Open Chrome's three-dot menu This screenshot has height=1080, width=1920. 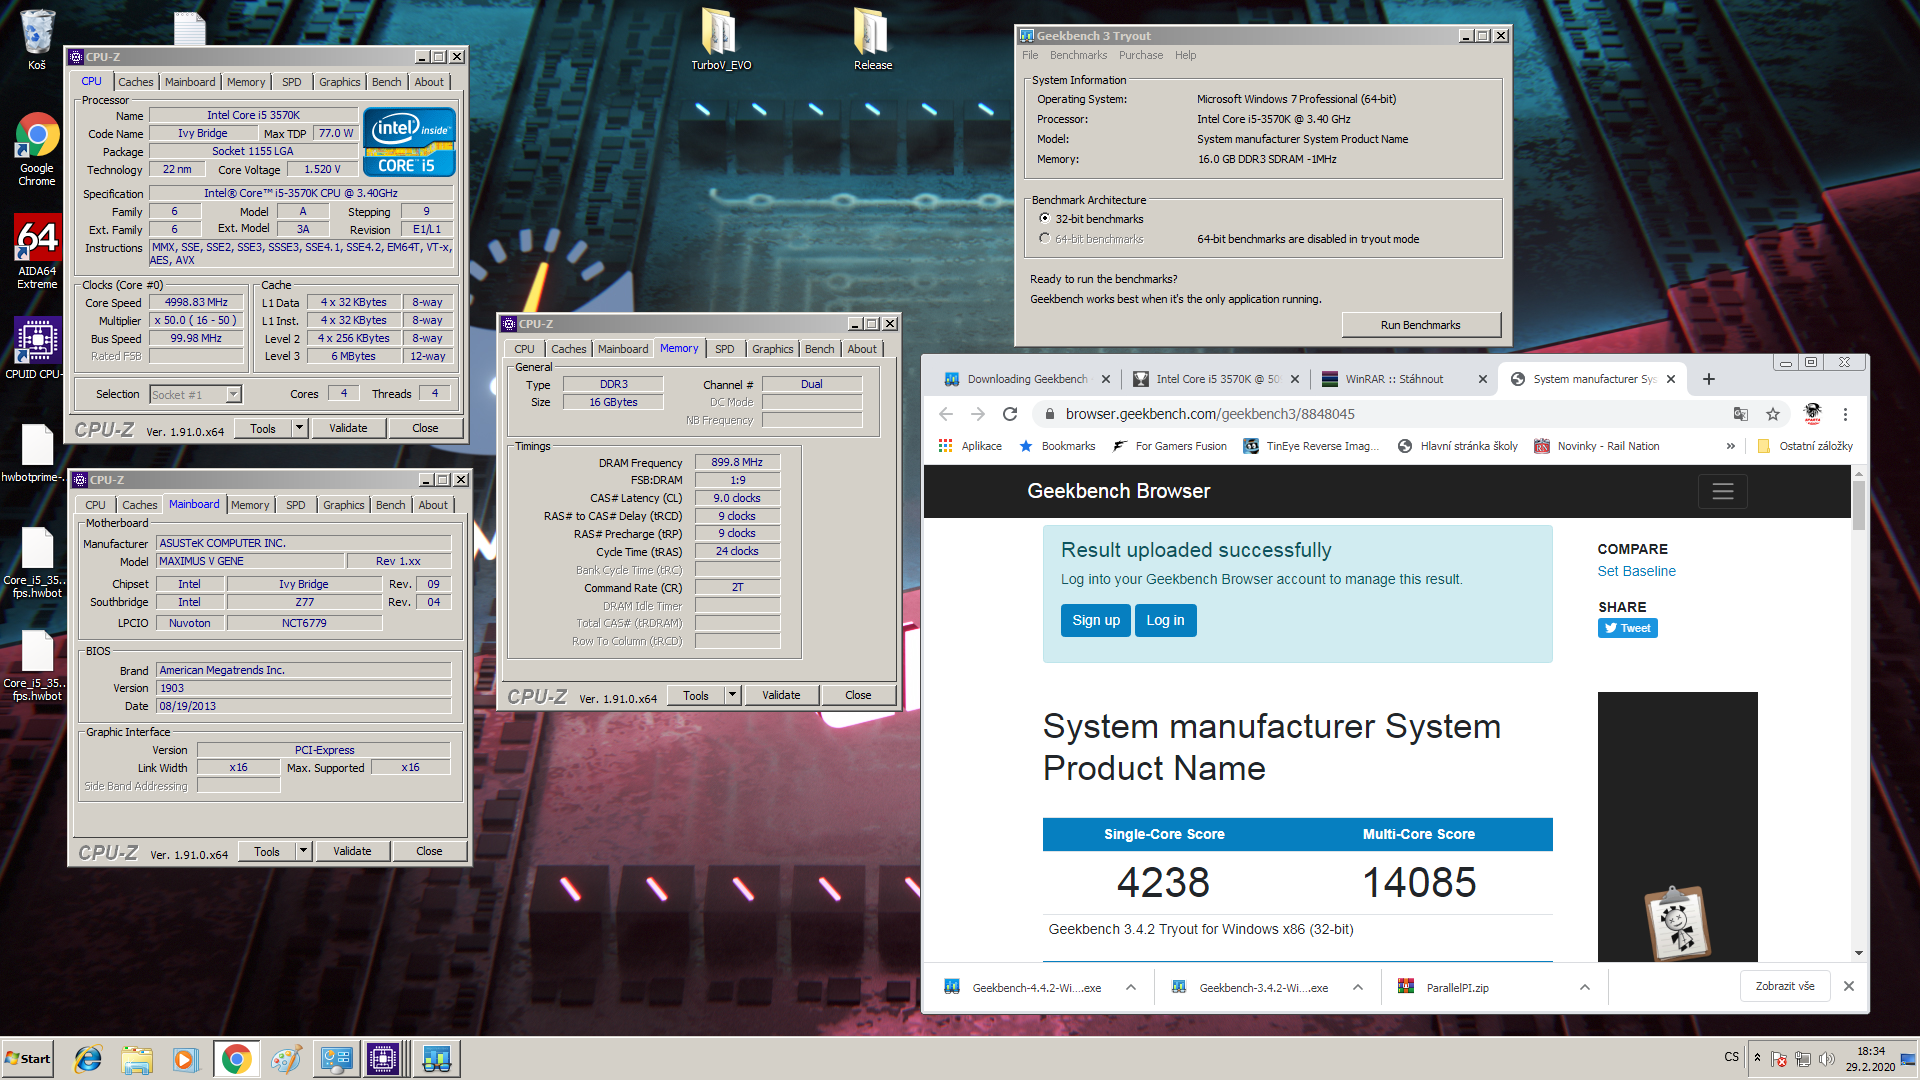[1845, 414]
